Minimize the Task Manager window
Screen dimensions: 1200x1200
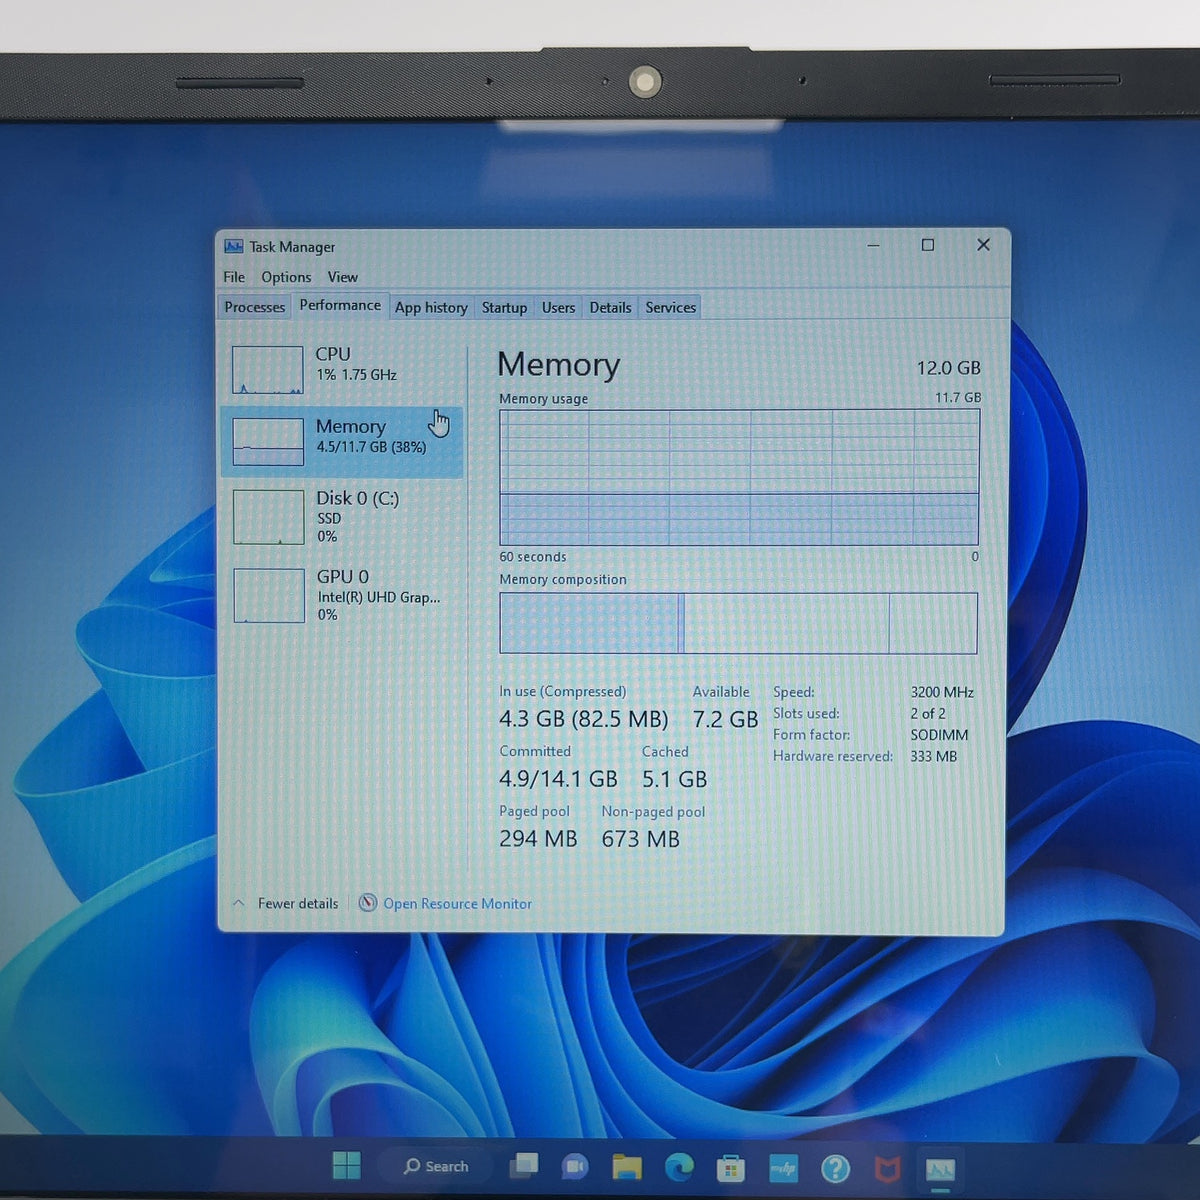873,245
